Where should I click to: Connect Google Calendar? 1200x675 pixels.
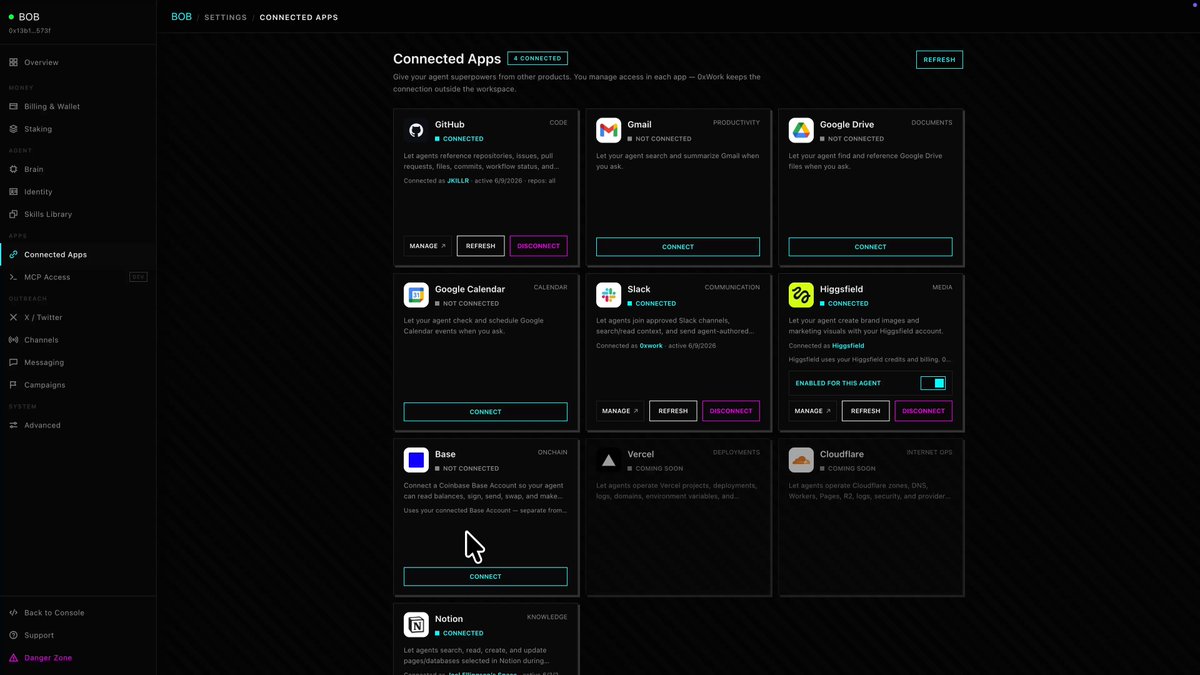tap(485, 411)
